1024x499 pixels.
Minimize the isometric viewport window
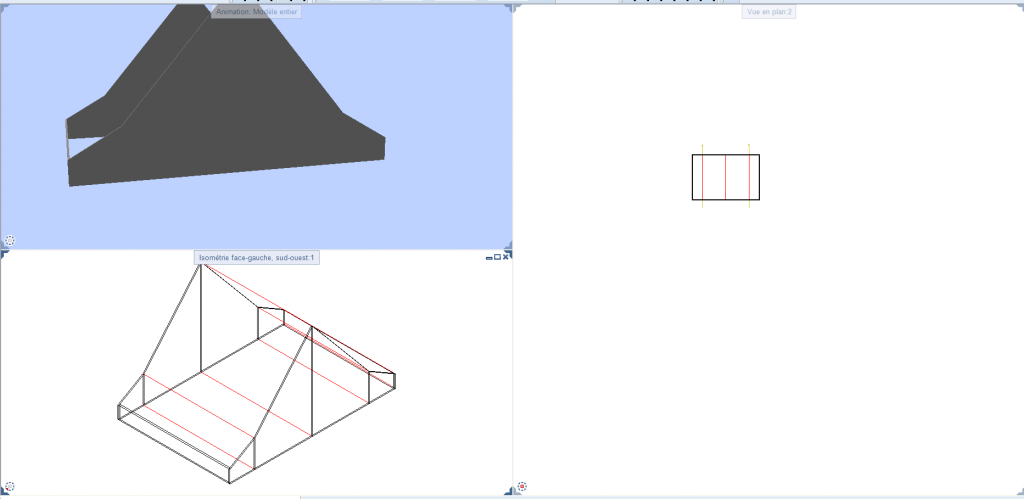pos(489,258)
